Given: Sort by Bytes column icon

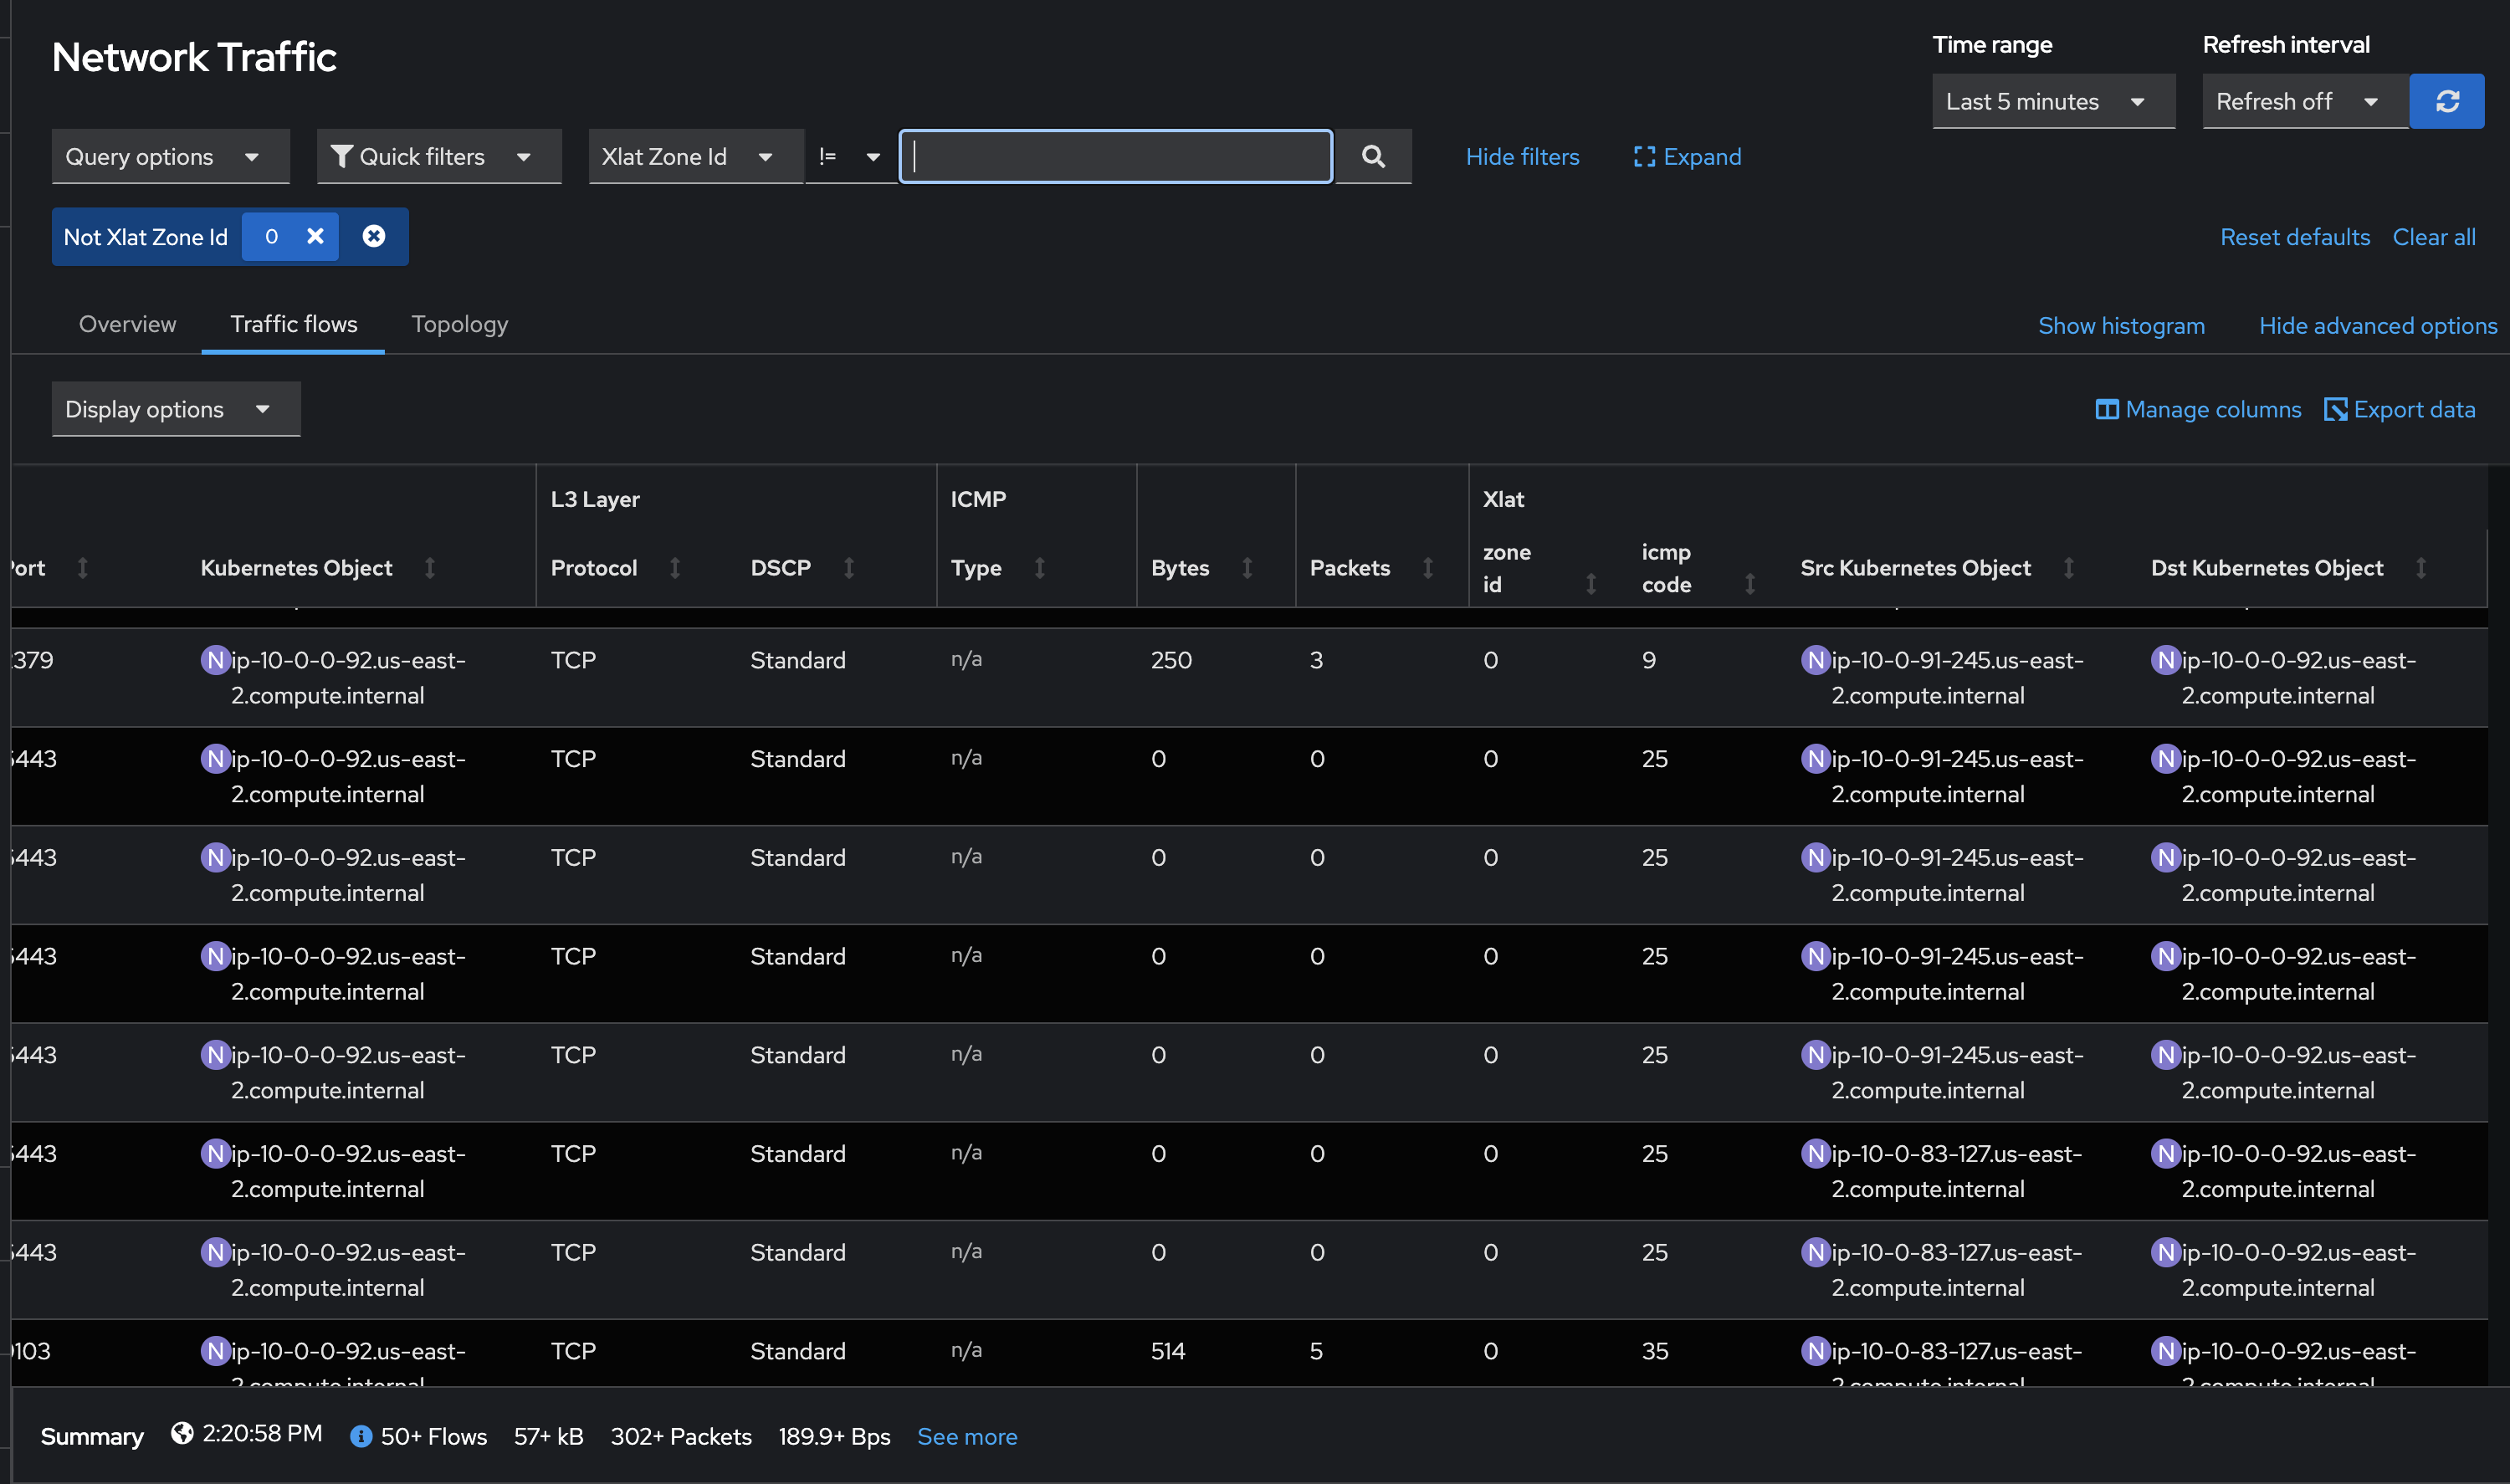Looking at the screenshot, I should [1247, 568].
